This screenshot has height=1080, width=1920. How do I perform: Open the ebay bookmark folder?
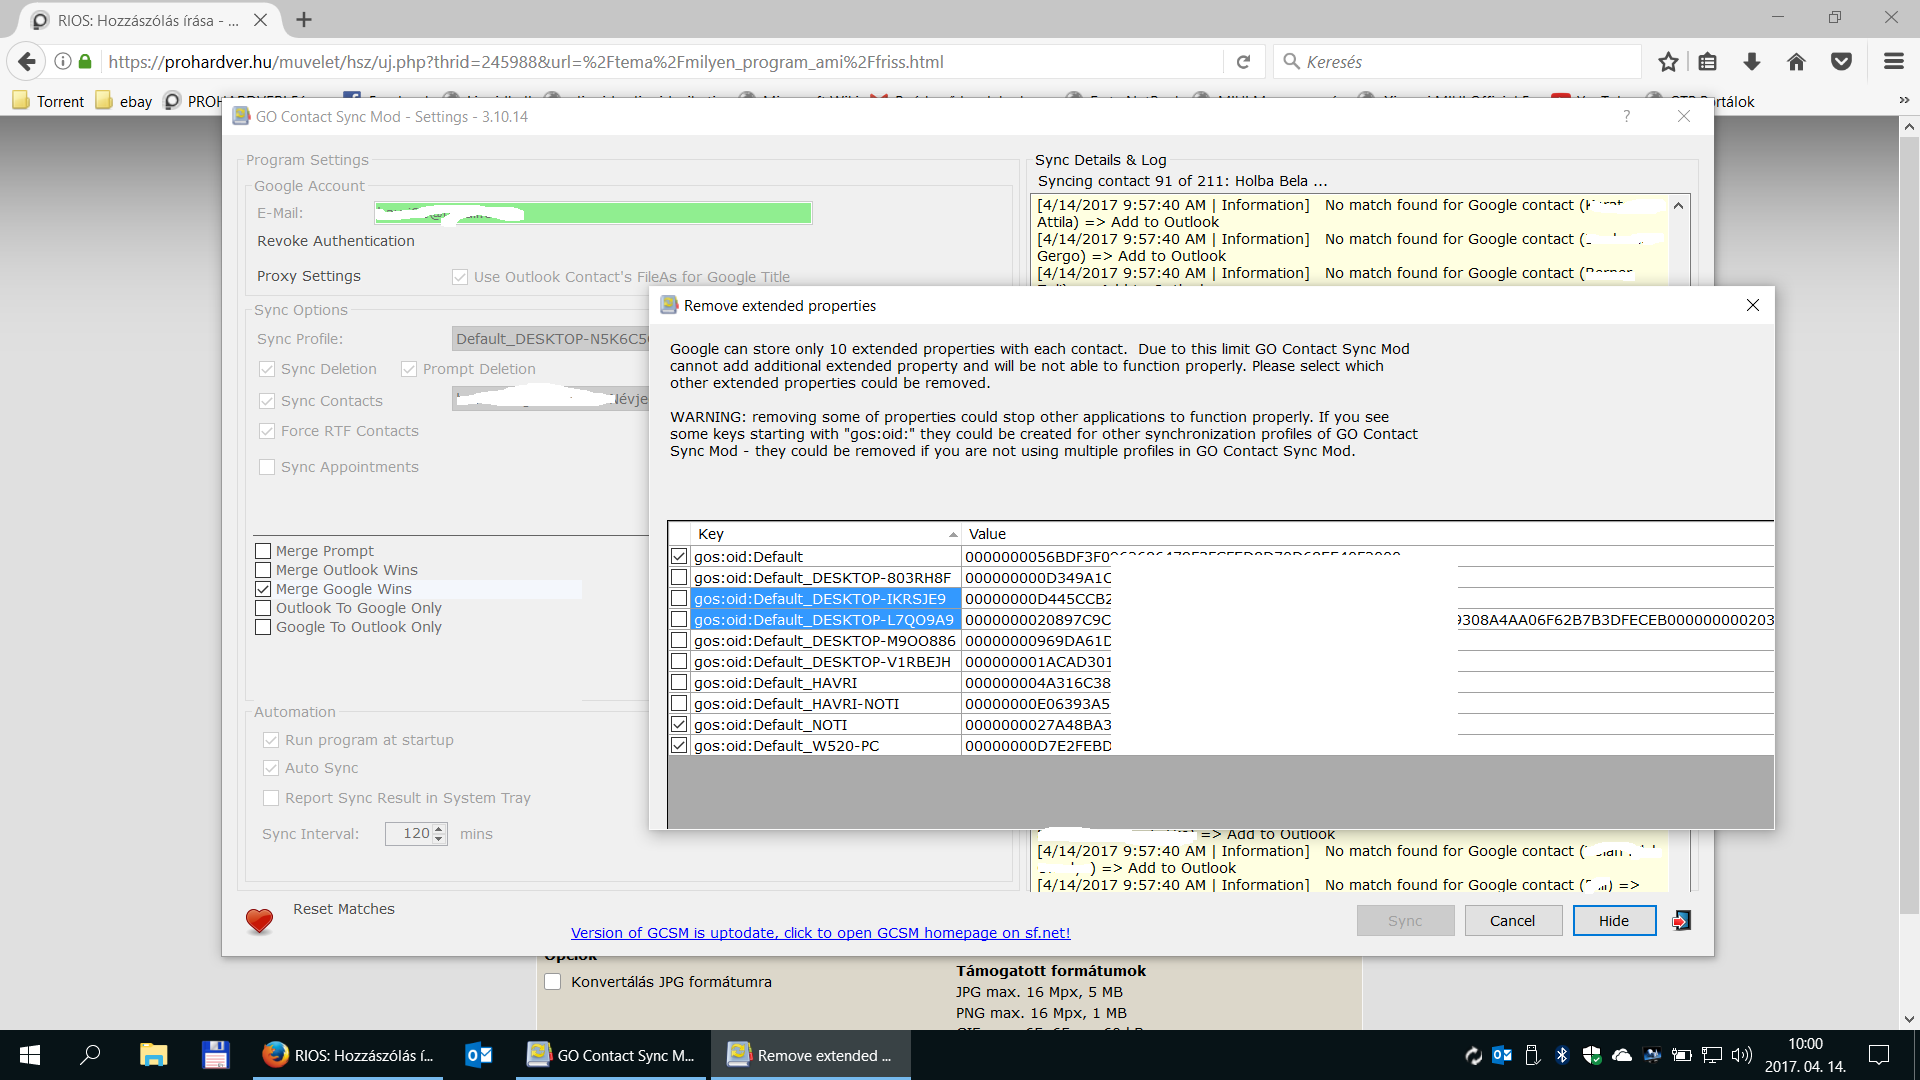[124, 101]
